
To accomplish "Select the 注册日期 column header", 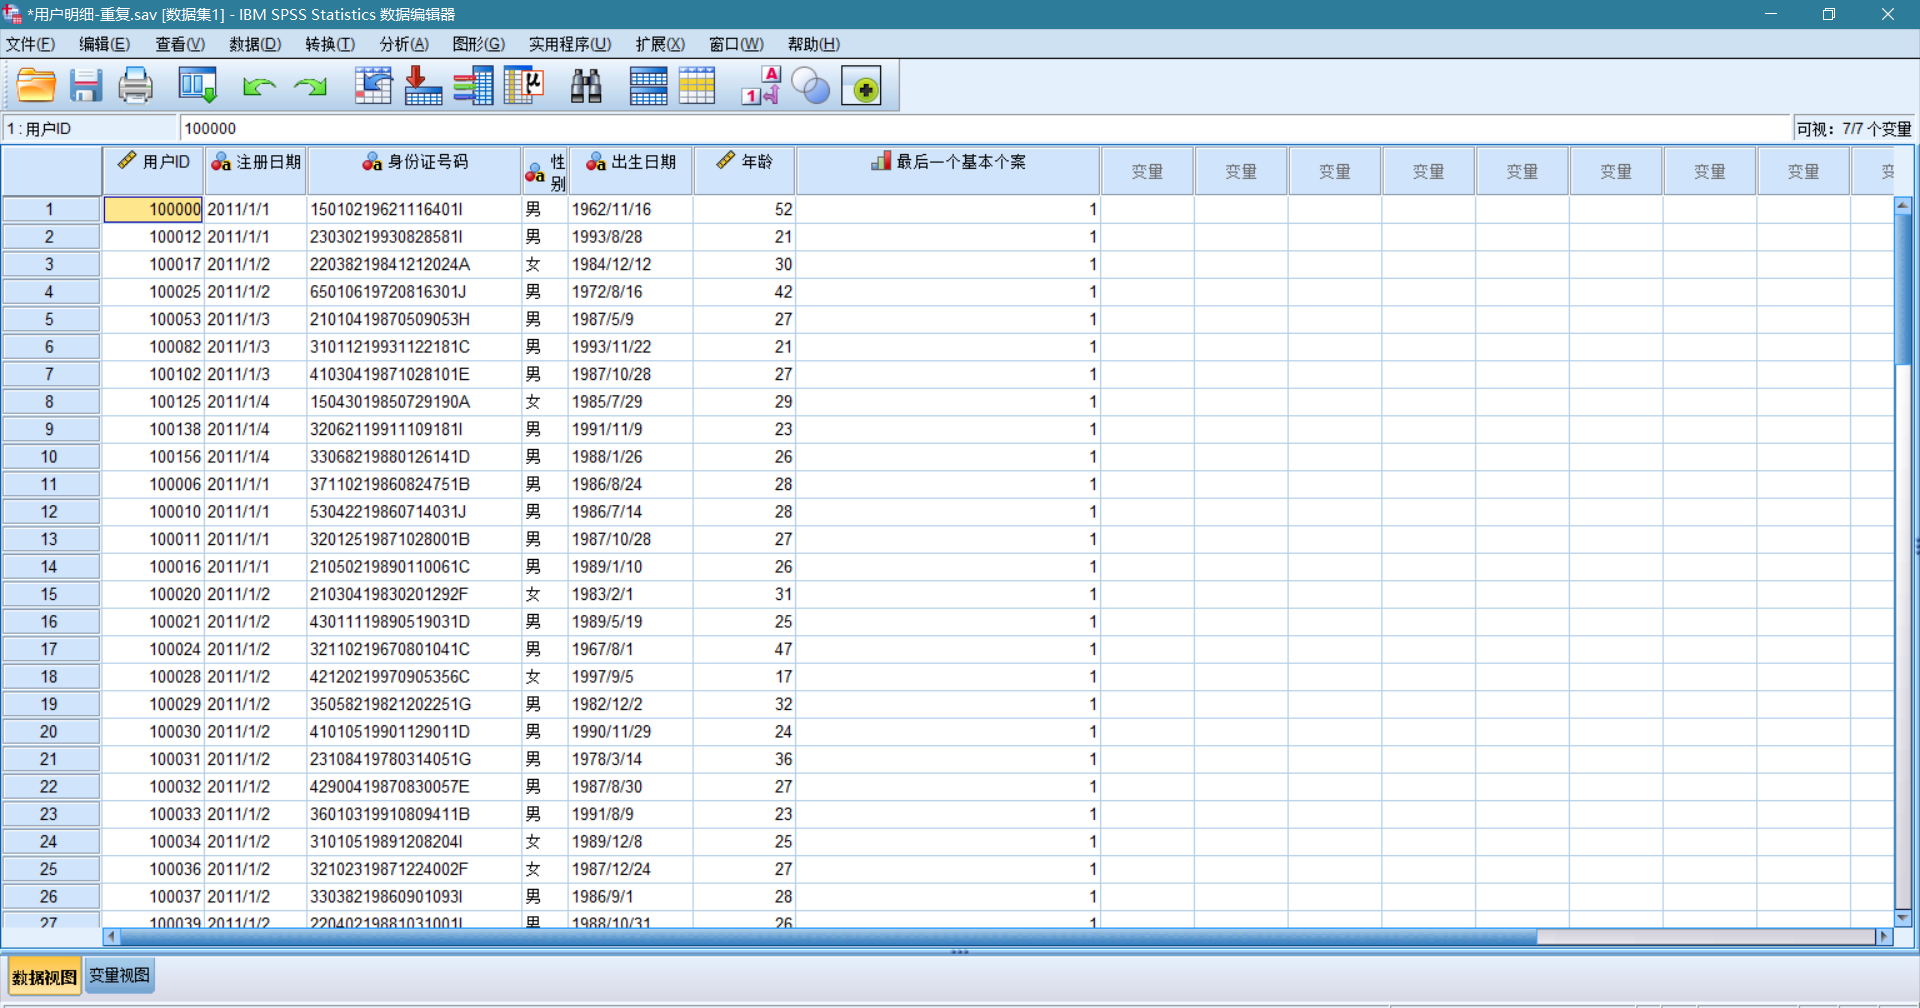I will click(255, 171).
